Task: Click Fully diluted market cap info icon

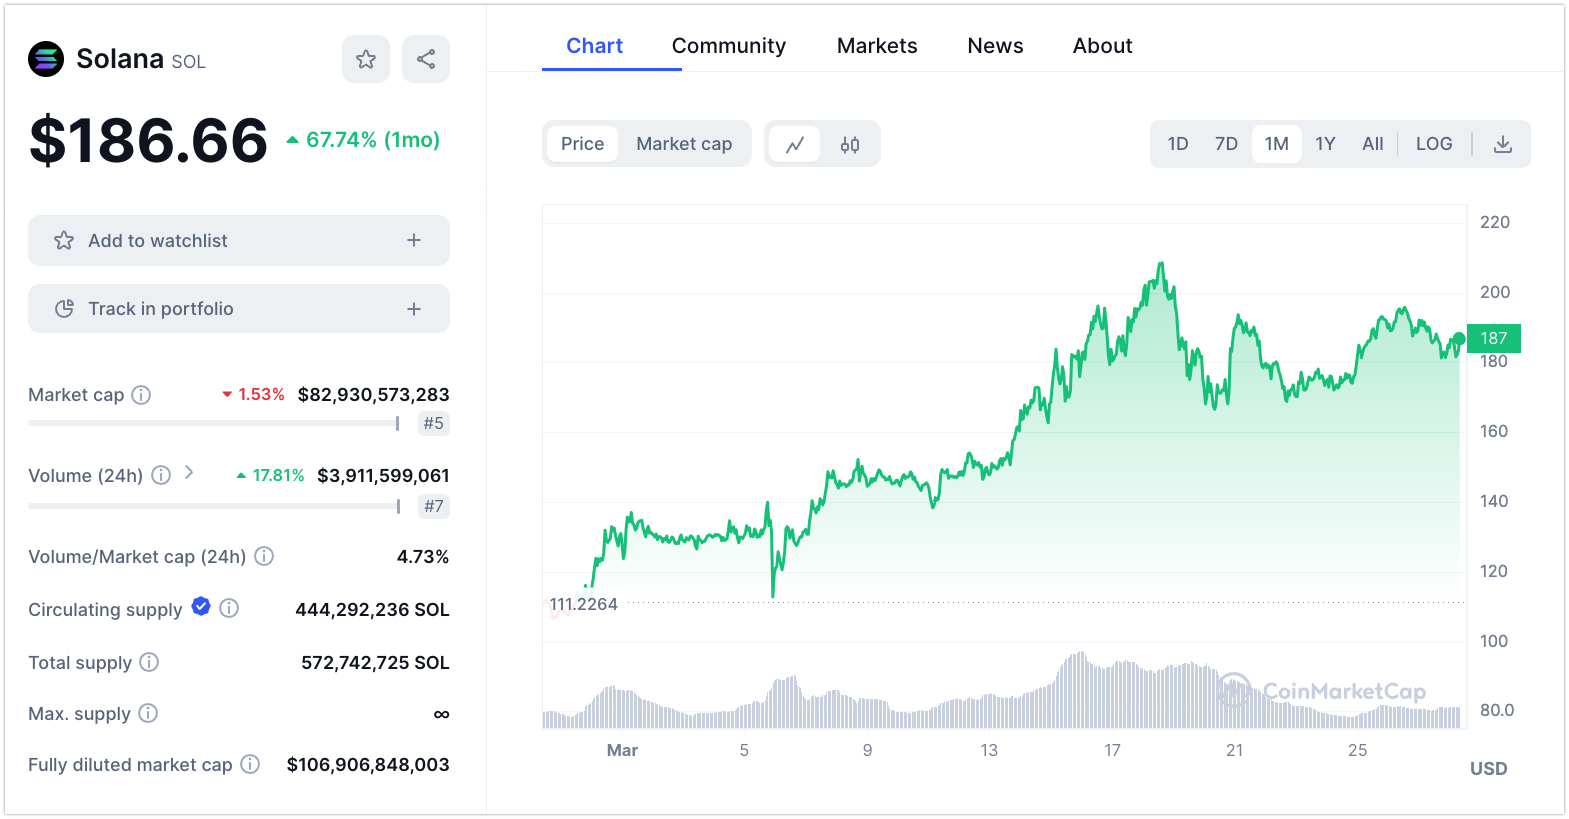Action: (x=250, y=764)
